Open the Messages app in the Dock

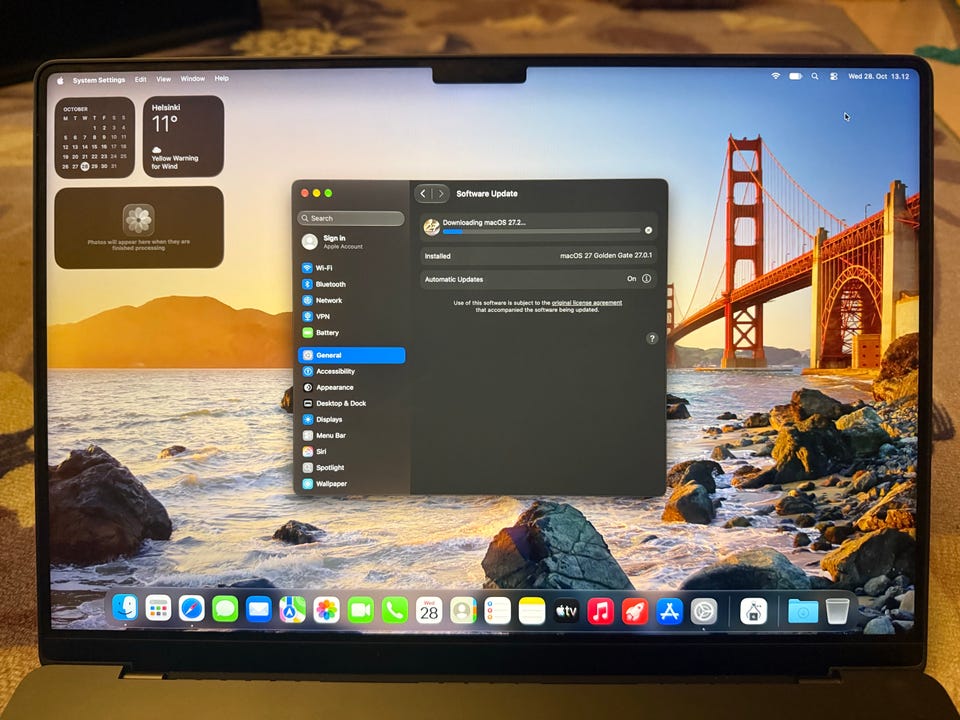point(225,610)
